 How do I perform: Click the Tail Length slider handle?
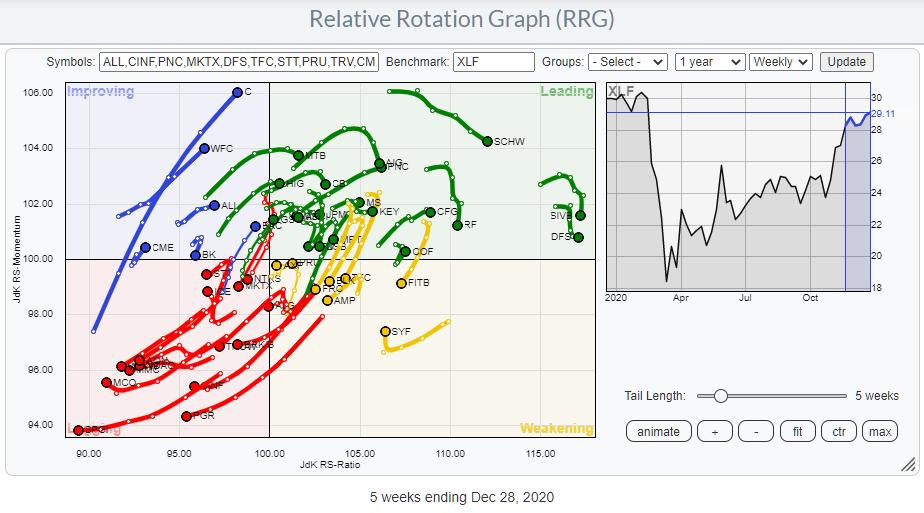tap(720, 396)
